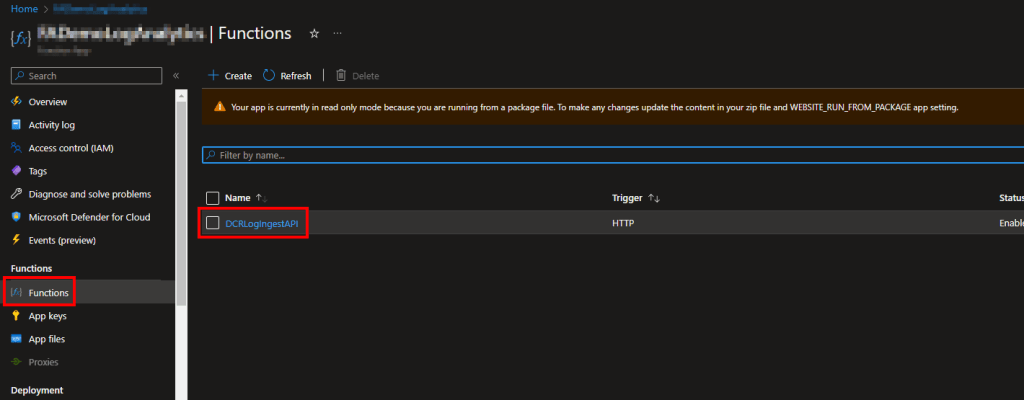Click the favorite star next to Functions title
The width and height of the screenshot is (1024, 400).
(314, 33)
